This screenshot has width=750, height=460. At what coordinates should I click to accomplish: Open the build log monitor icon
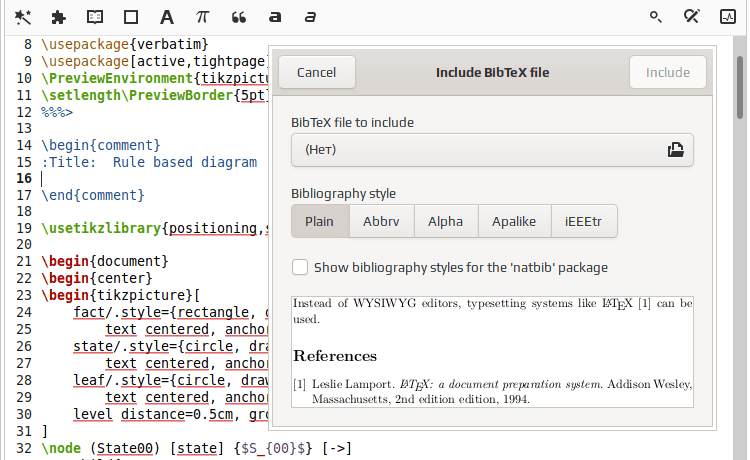point(728,17)
